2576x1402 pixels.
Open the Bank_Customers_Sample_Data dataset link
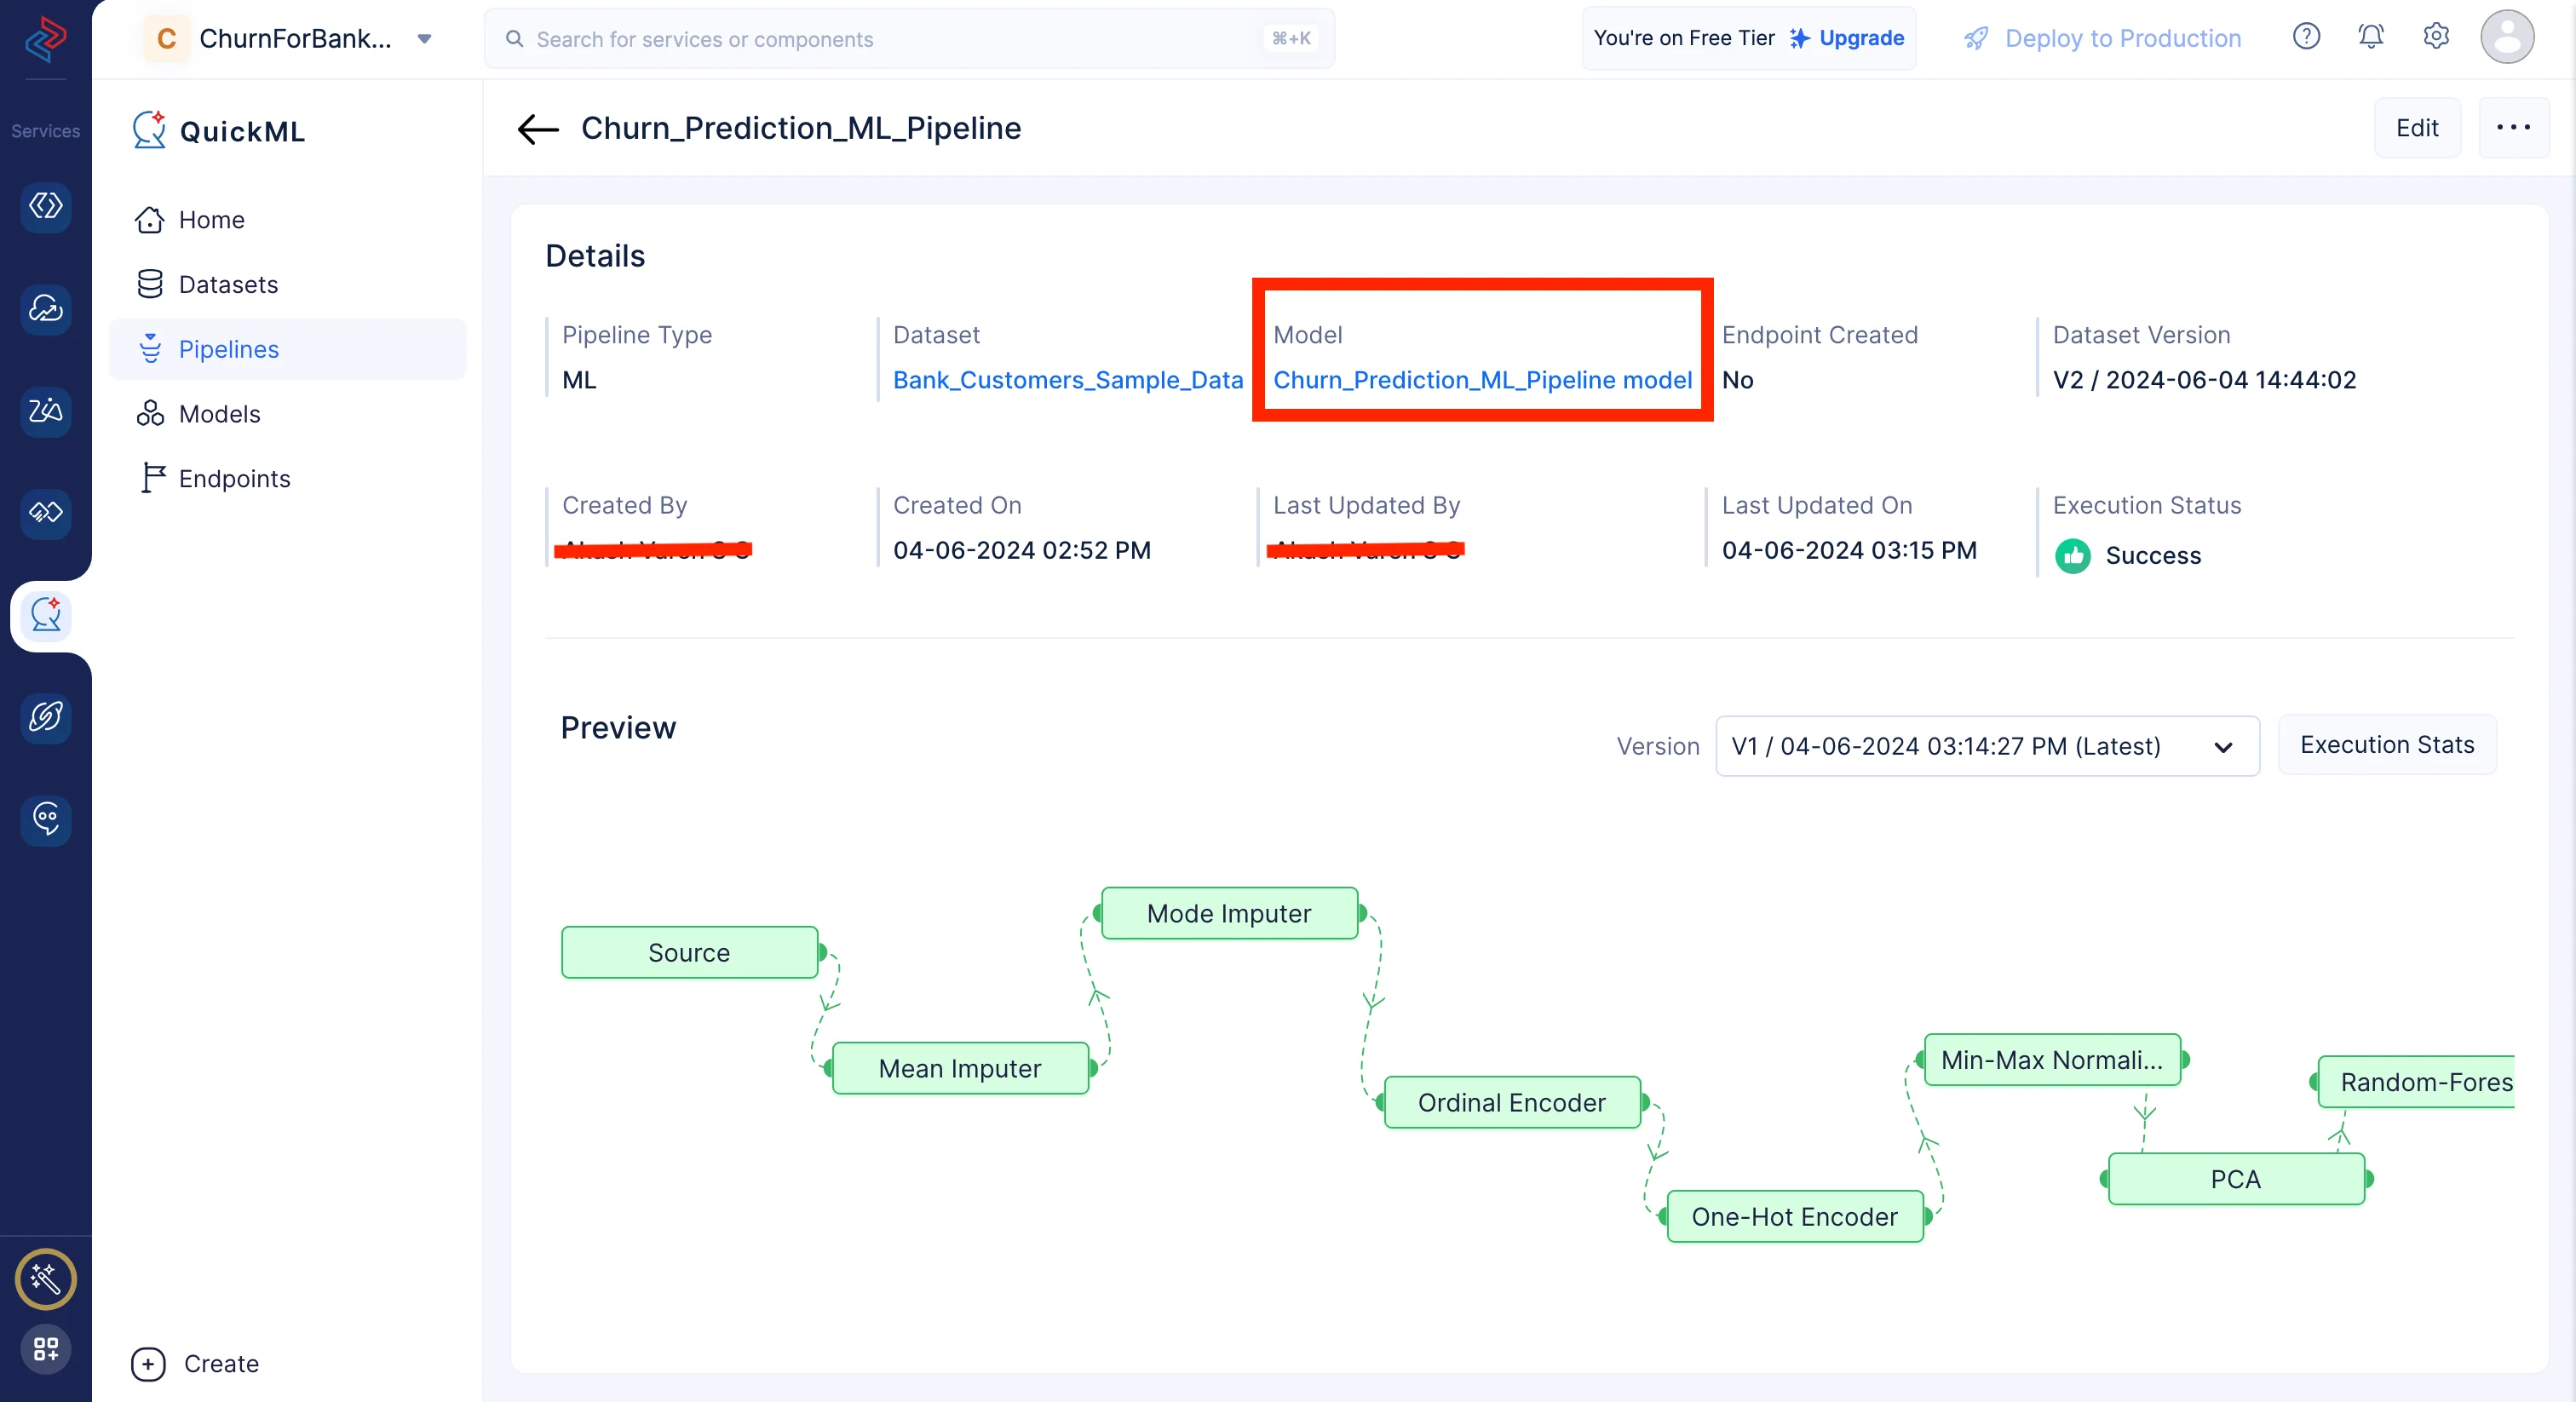tap(1067, 380)
